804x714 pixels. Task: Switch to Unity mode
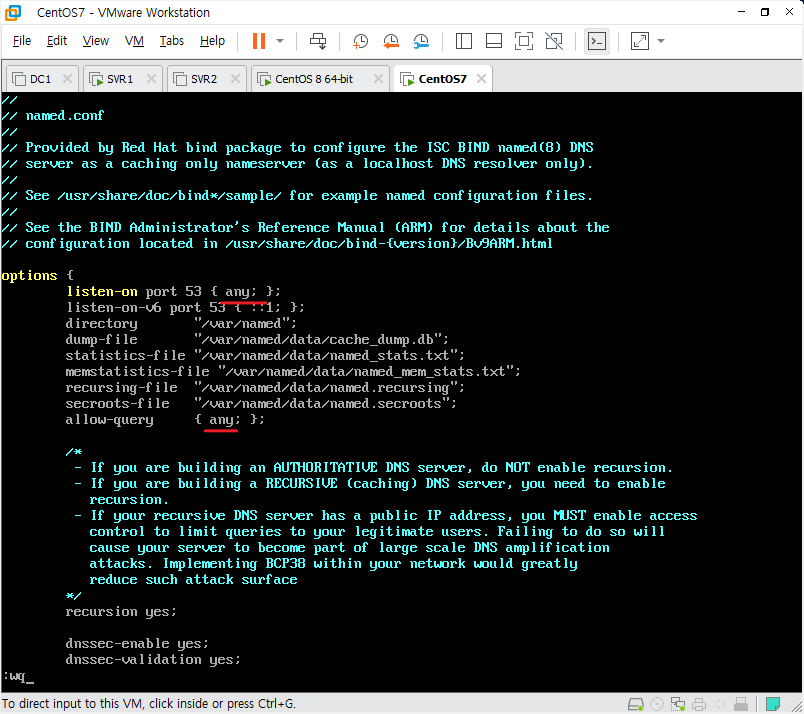554,41
